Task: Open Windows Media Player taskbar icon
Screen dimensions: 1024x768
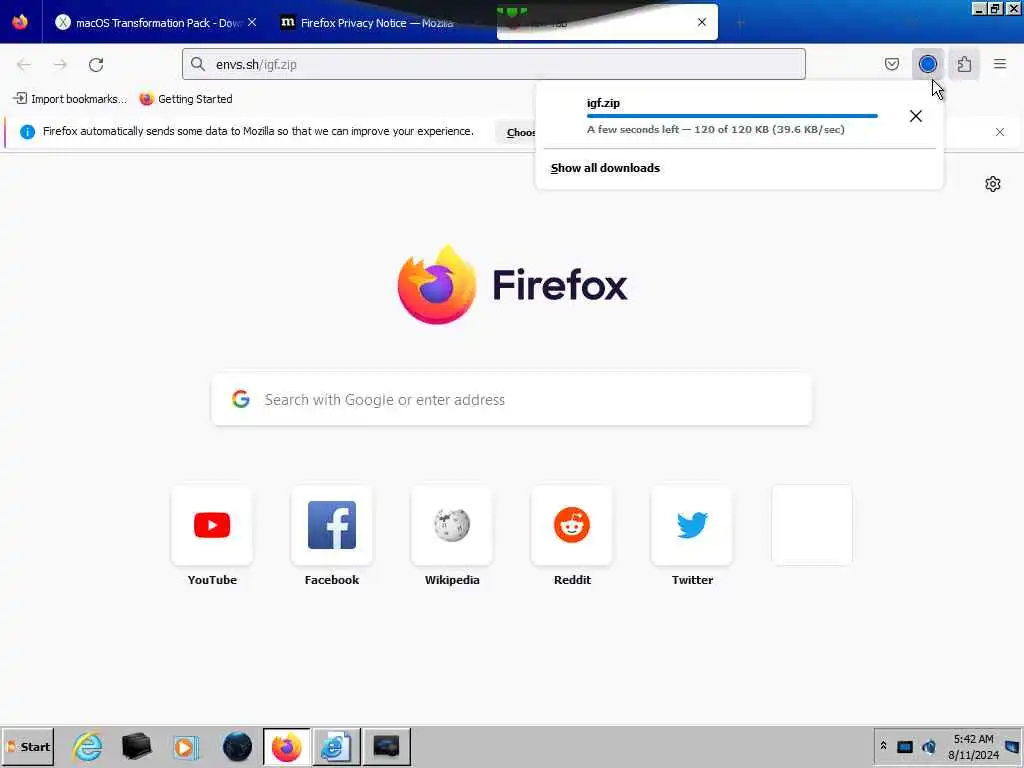Action: pos(186,747)
